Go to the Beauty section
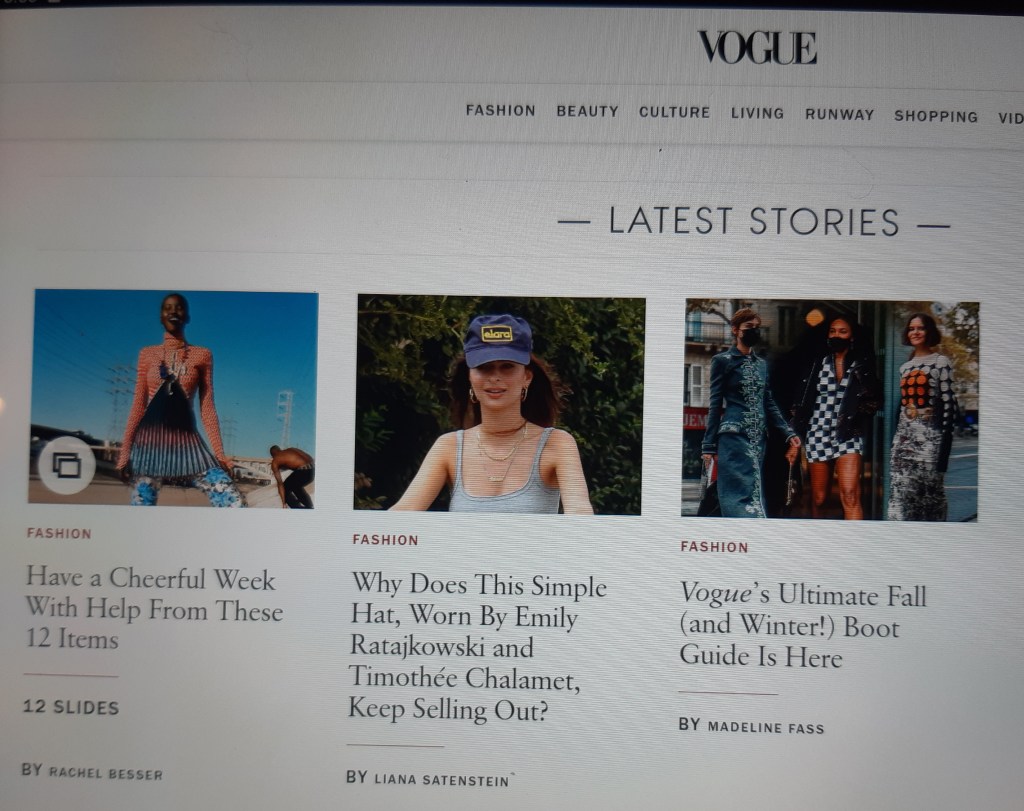Image resolution: width=1024 pixels, height=811 pixels. 587,112
